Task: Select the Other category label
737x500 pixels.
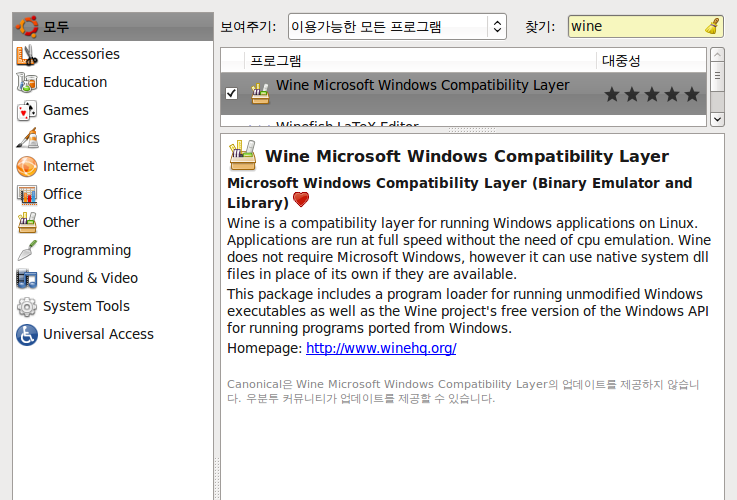Action: click(61, 222)
